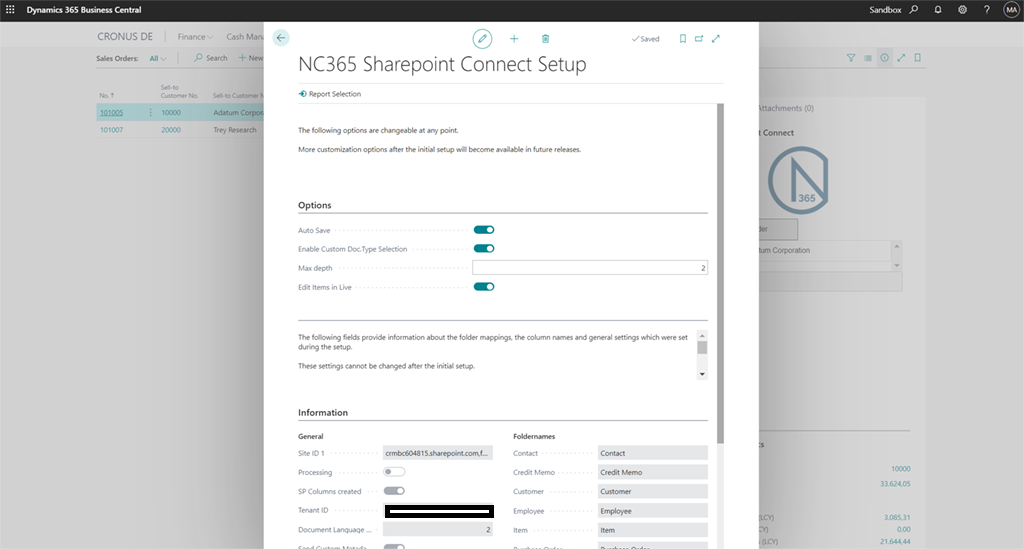
Task: Open row menu dots for order 101005
Action: 150,112
